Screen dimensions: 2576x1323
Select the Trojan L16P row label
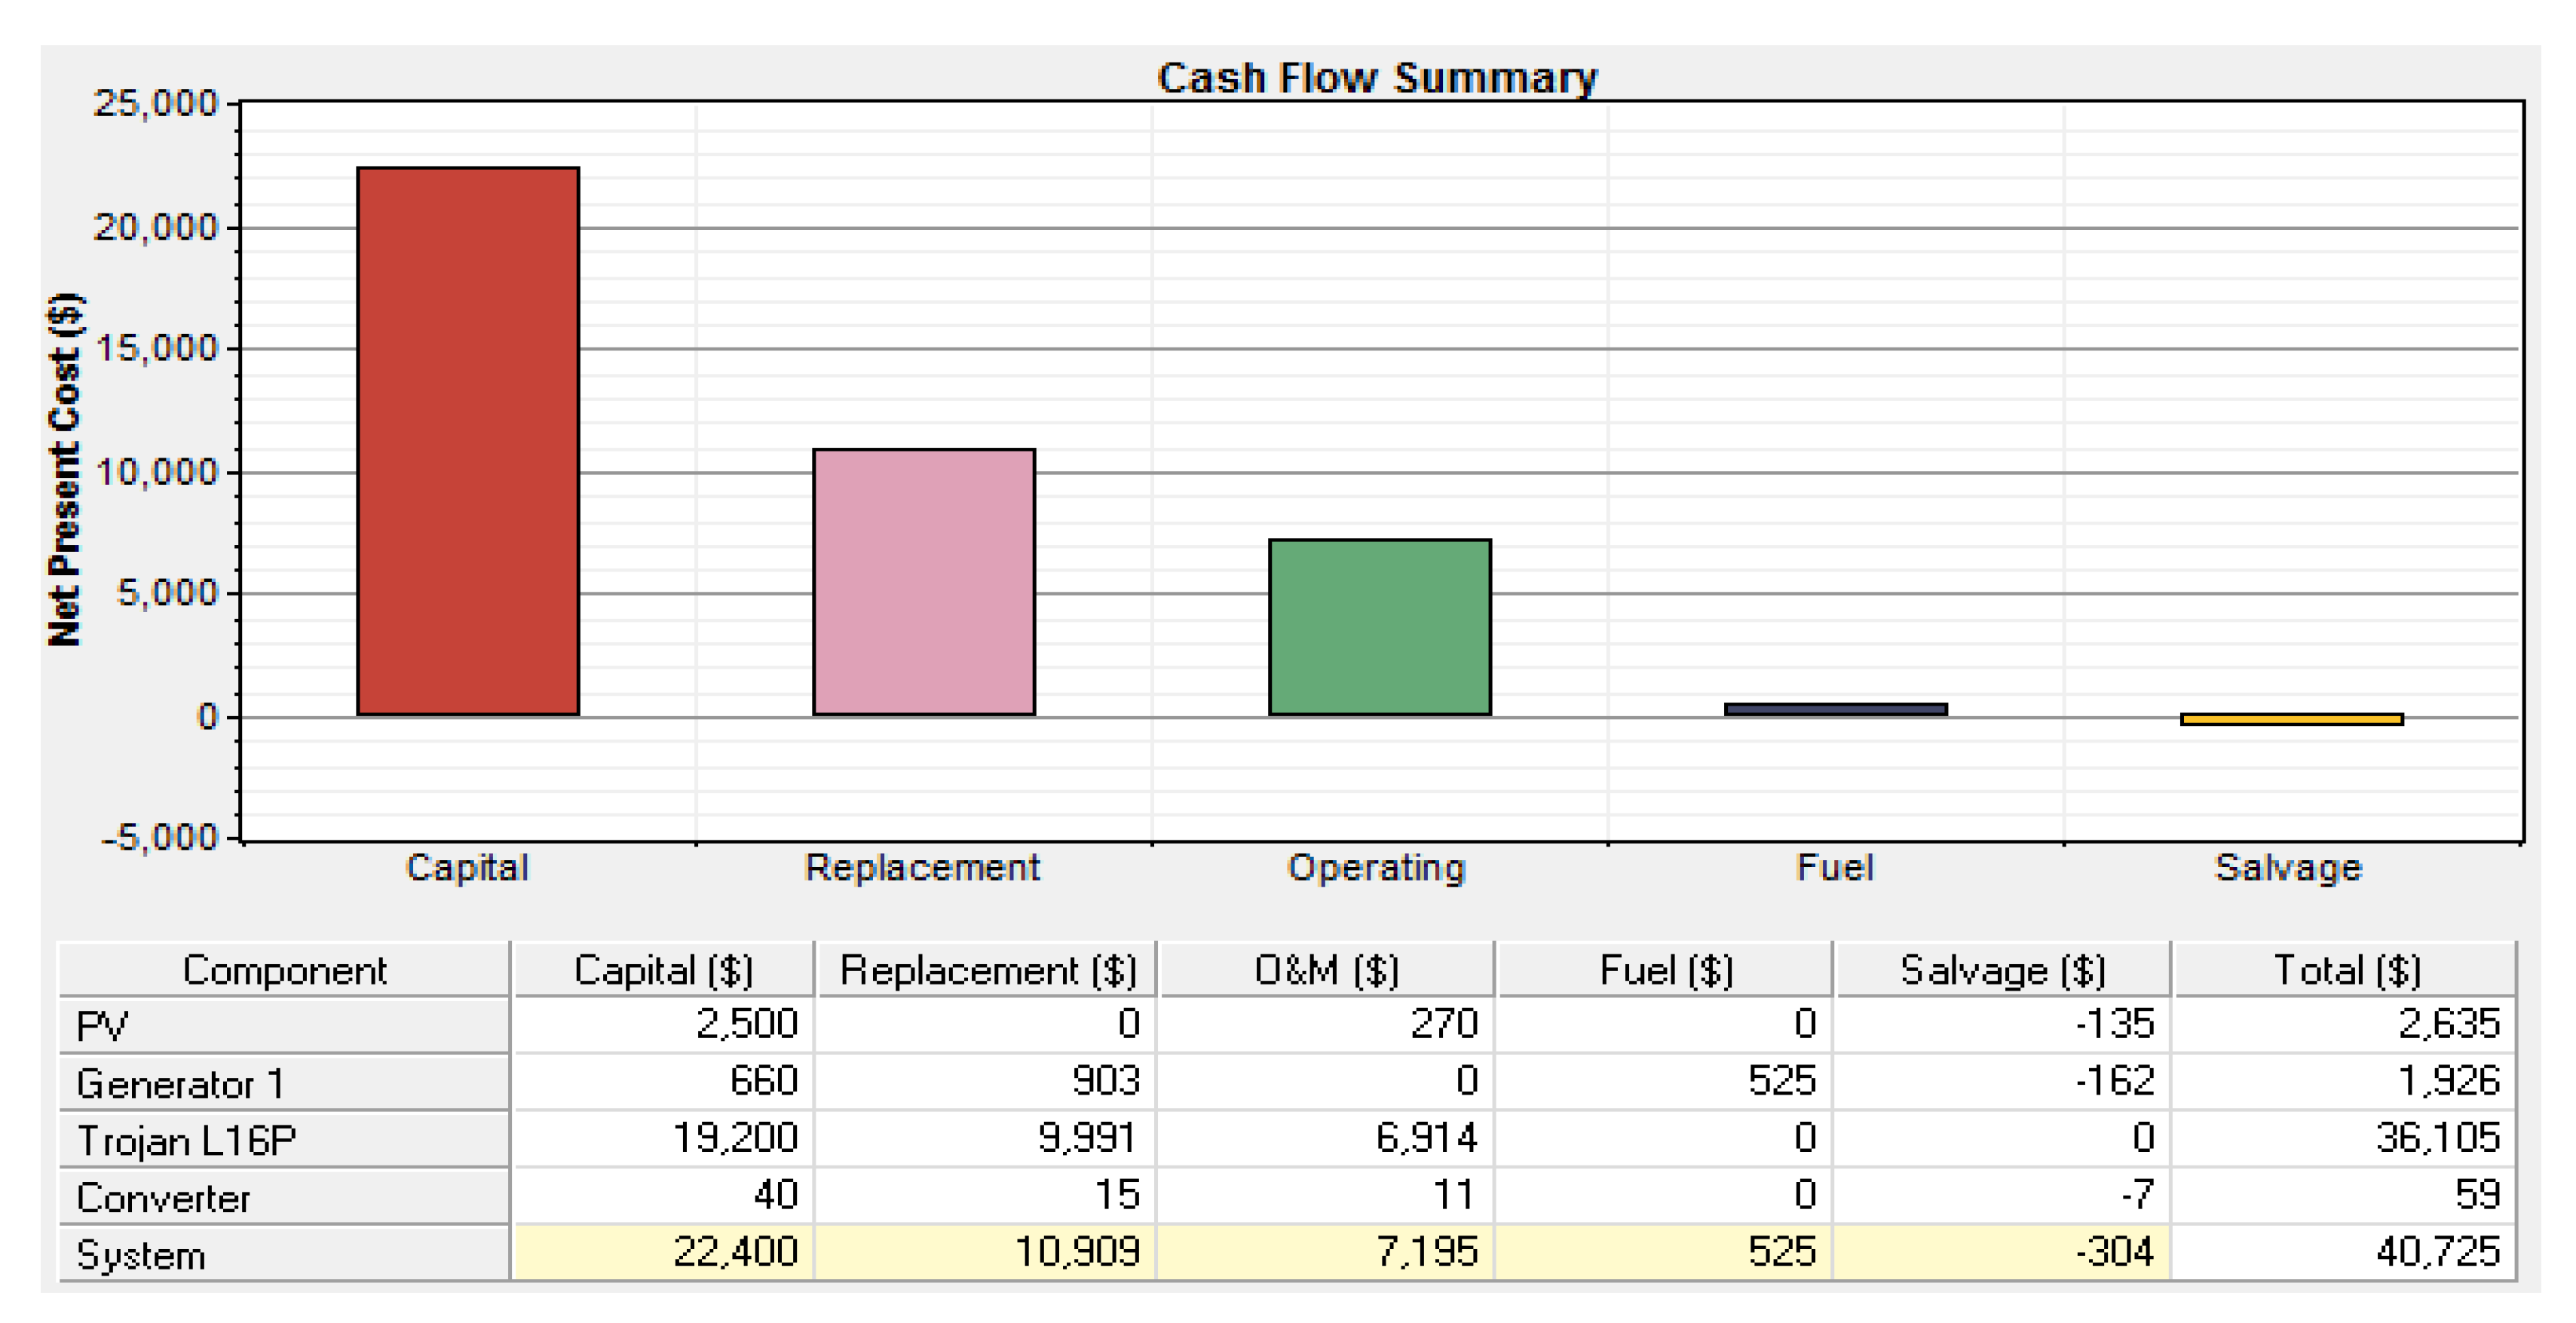pyautogui.click(x=186, y=1140)
